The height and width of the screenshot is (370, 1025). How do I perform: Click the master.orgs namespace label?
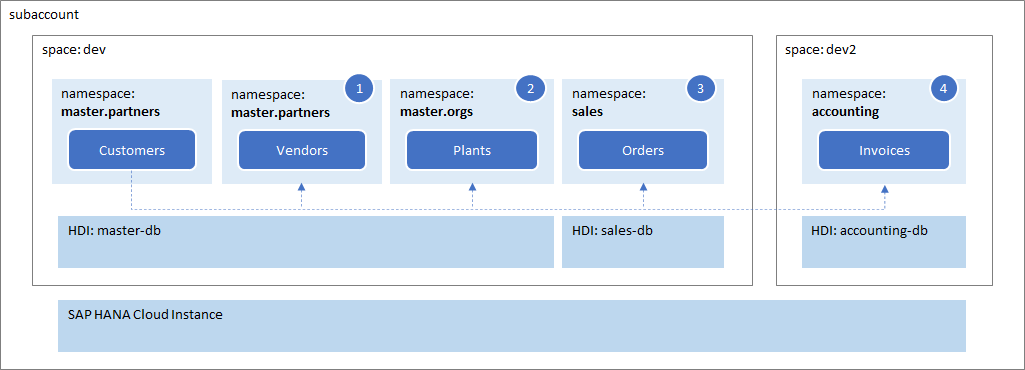tap(437, 112)
